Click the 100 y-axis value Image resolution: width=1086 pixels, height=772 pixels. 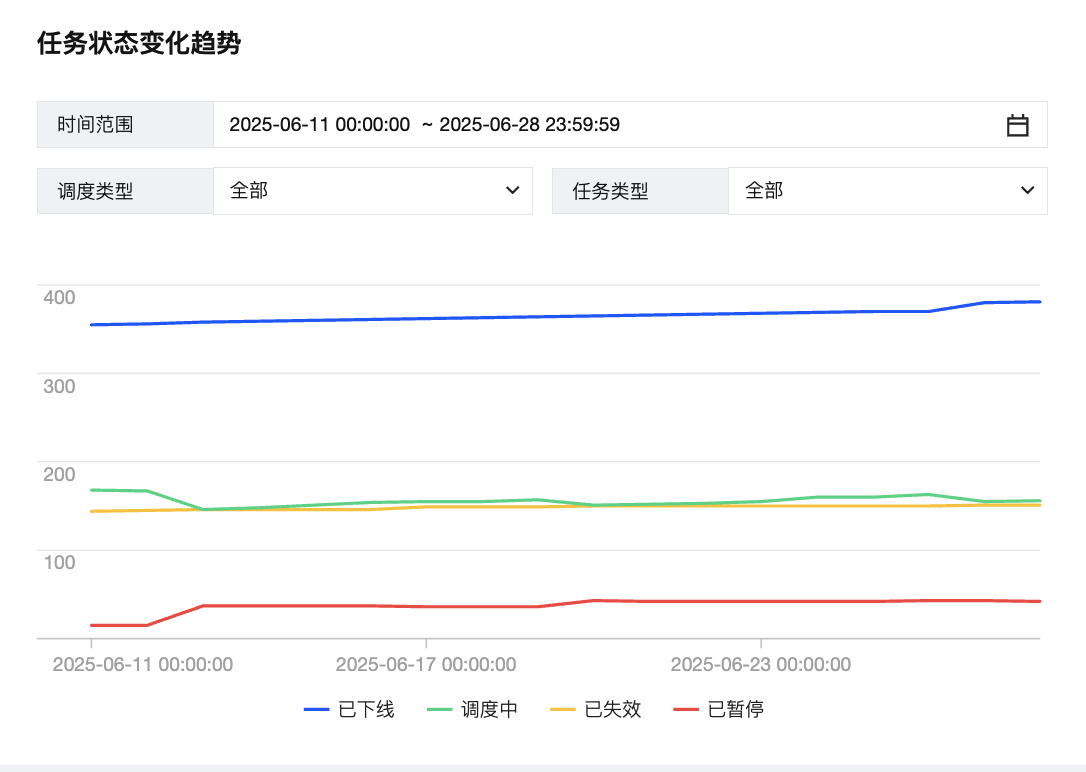coord(59,562)
